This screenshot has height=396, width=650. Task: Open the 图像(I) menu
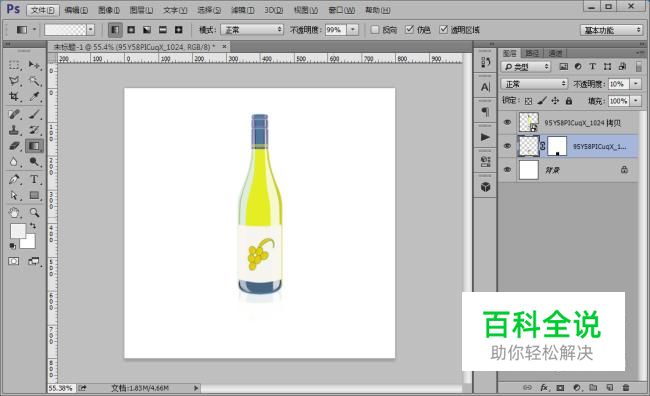click(x=109, y=10)
